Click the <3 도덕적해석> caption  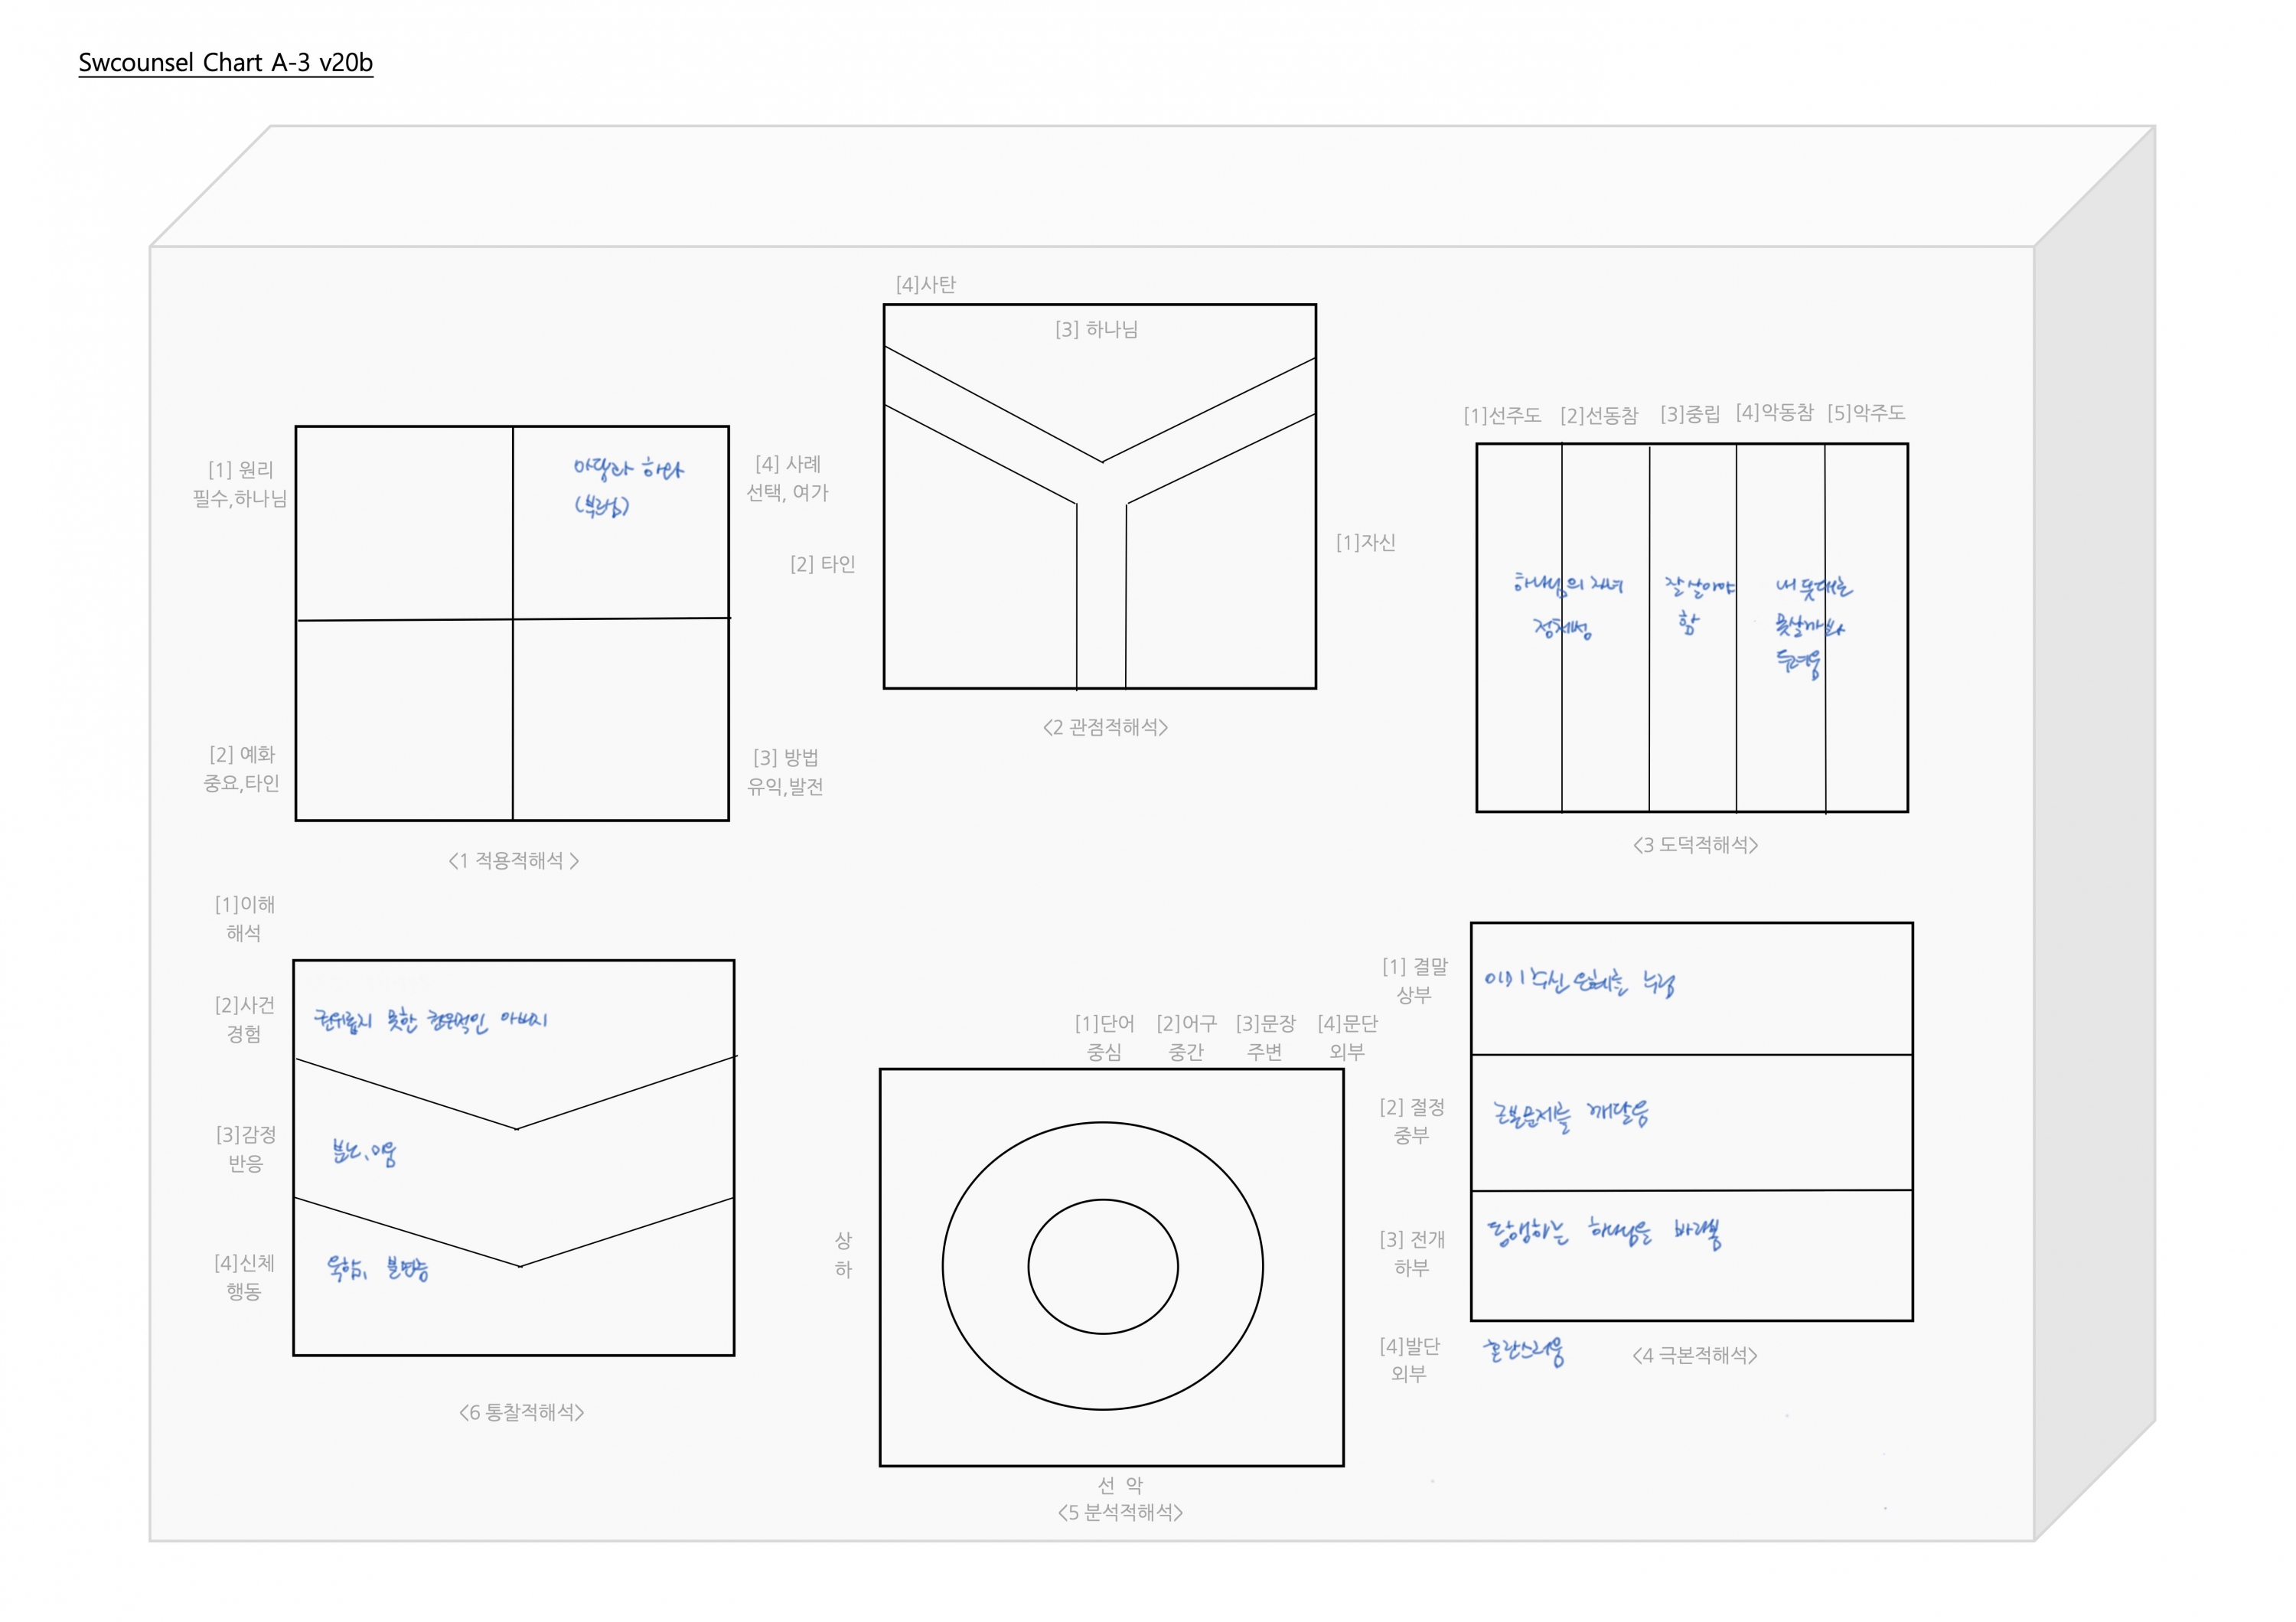[1695, 845]
